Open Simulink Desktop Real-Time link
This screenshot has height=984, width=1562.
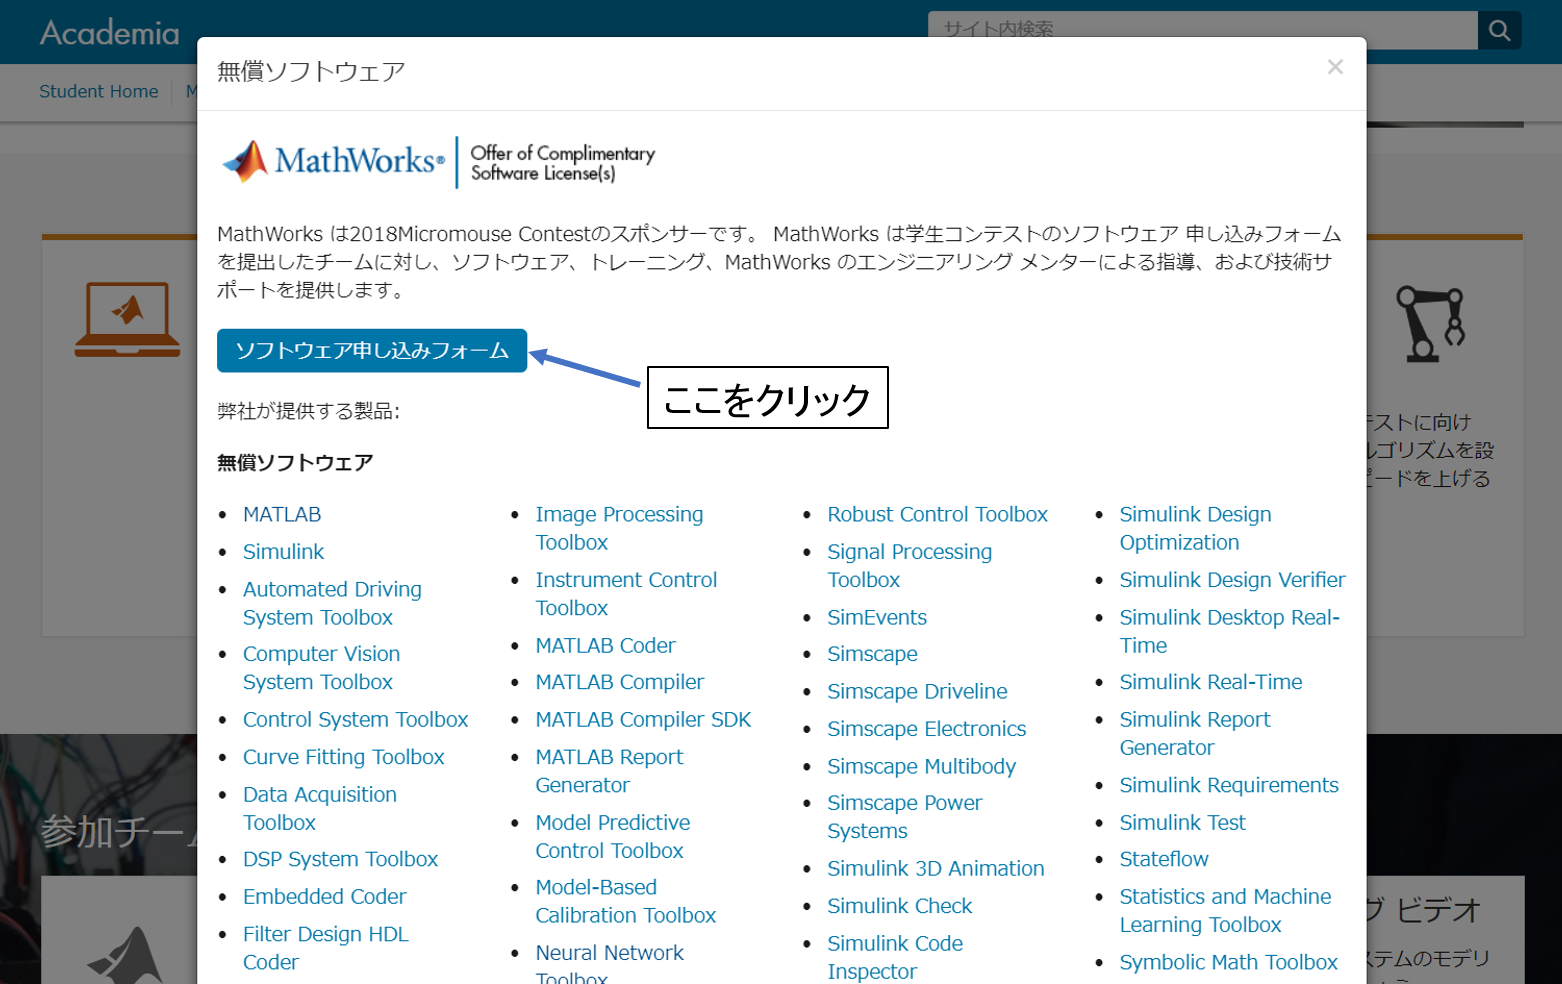(1229, 632)
